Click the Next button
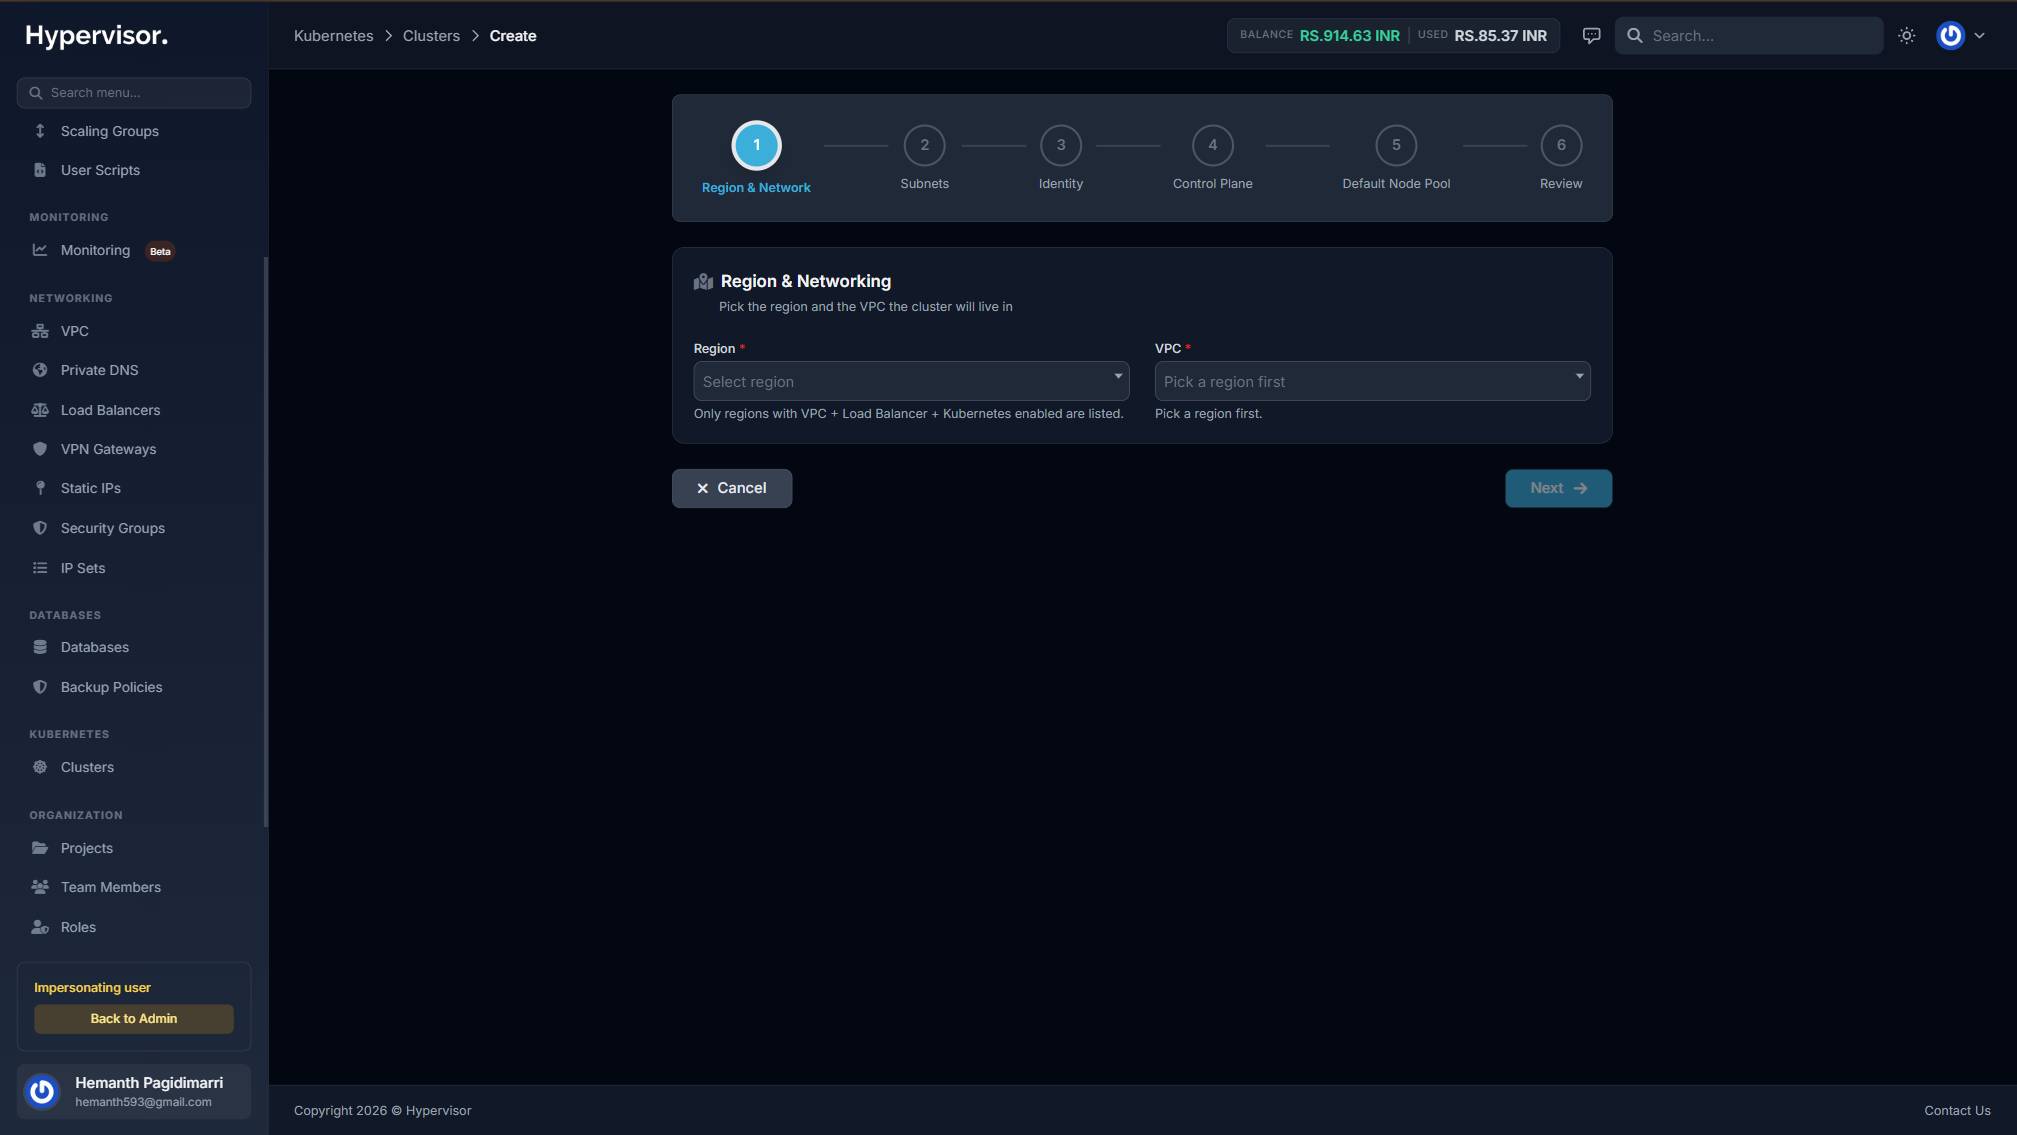Image resolution: width=2017 pixels, height=1135 pixels. pyautogui.click(x=1558, y=488)
